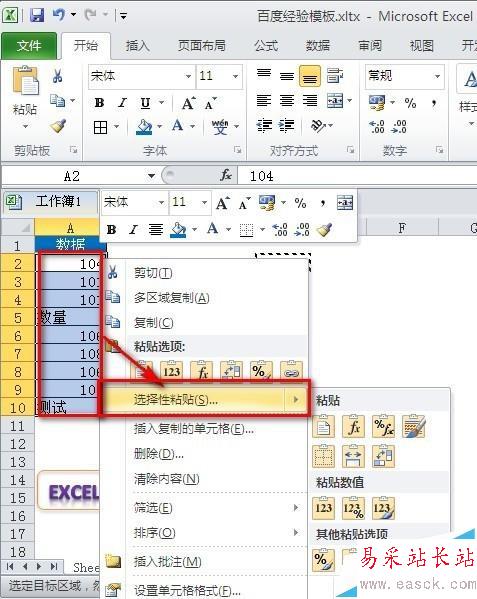
Task: Choose 复制(C) Copy from context menu
Action: [205, 323]
